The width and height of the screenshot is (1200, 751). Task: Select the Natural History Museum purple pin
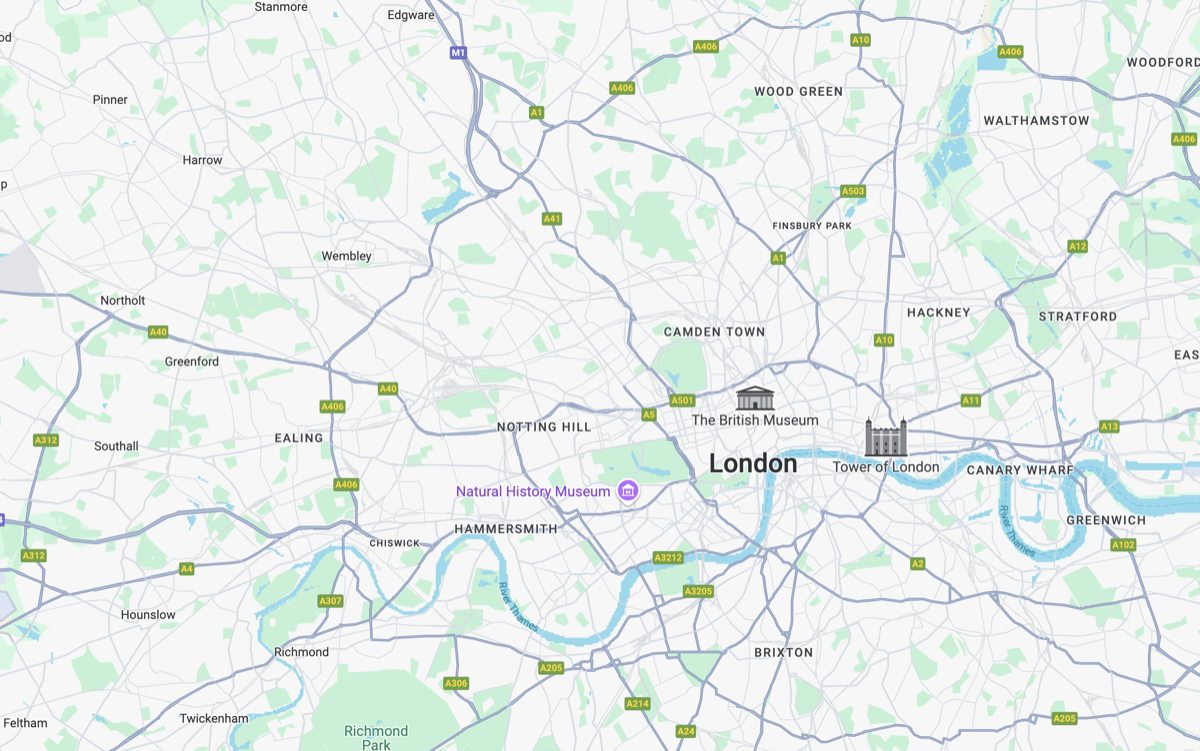pyautogui.click(x=628, y=491)
